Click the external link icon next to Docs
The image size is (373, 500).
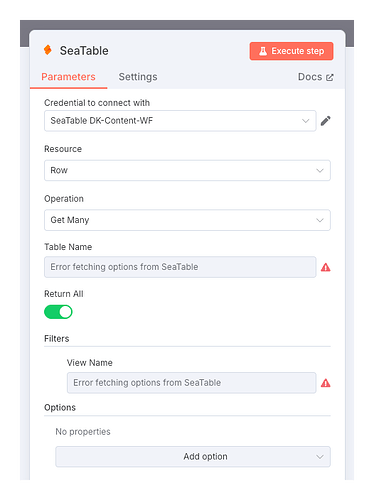(330, 77)
